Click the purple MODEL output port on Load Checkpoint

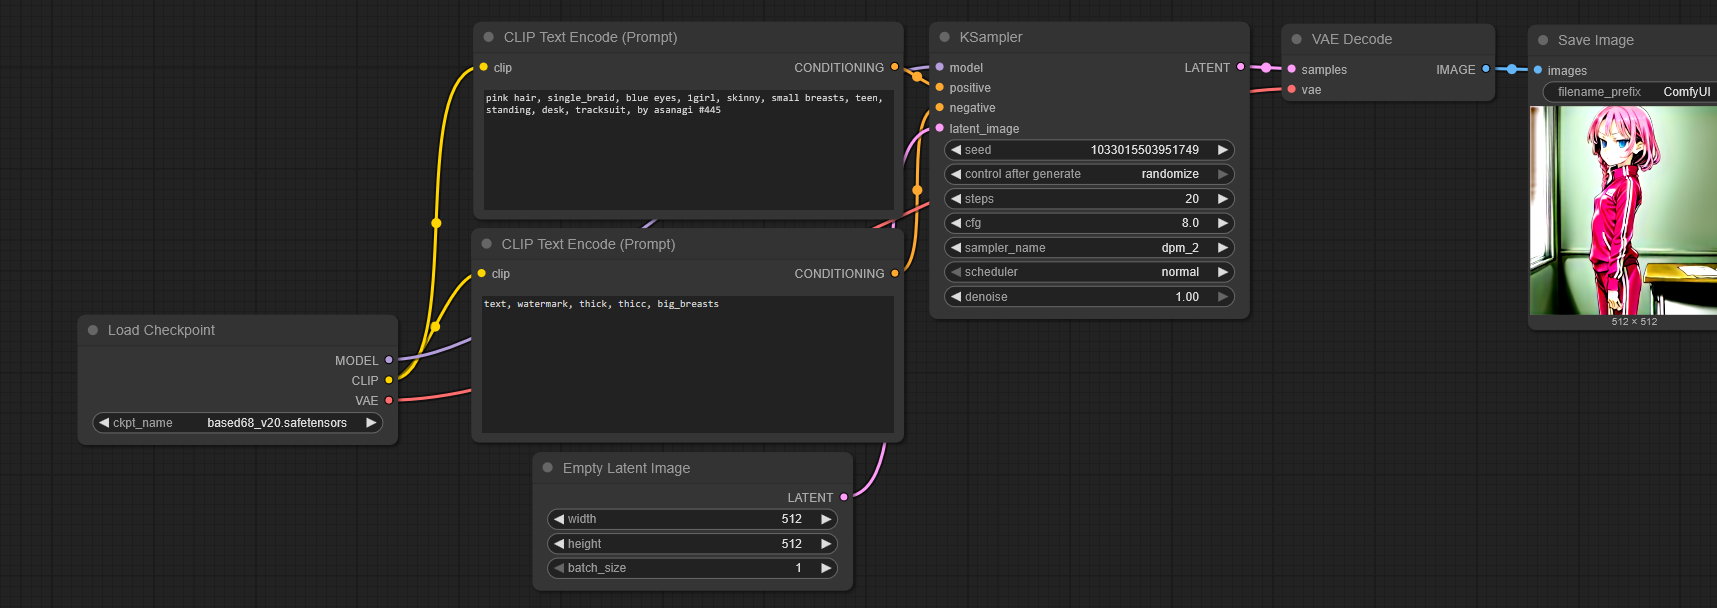(389, 360)
